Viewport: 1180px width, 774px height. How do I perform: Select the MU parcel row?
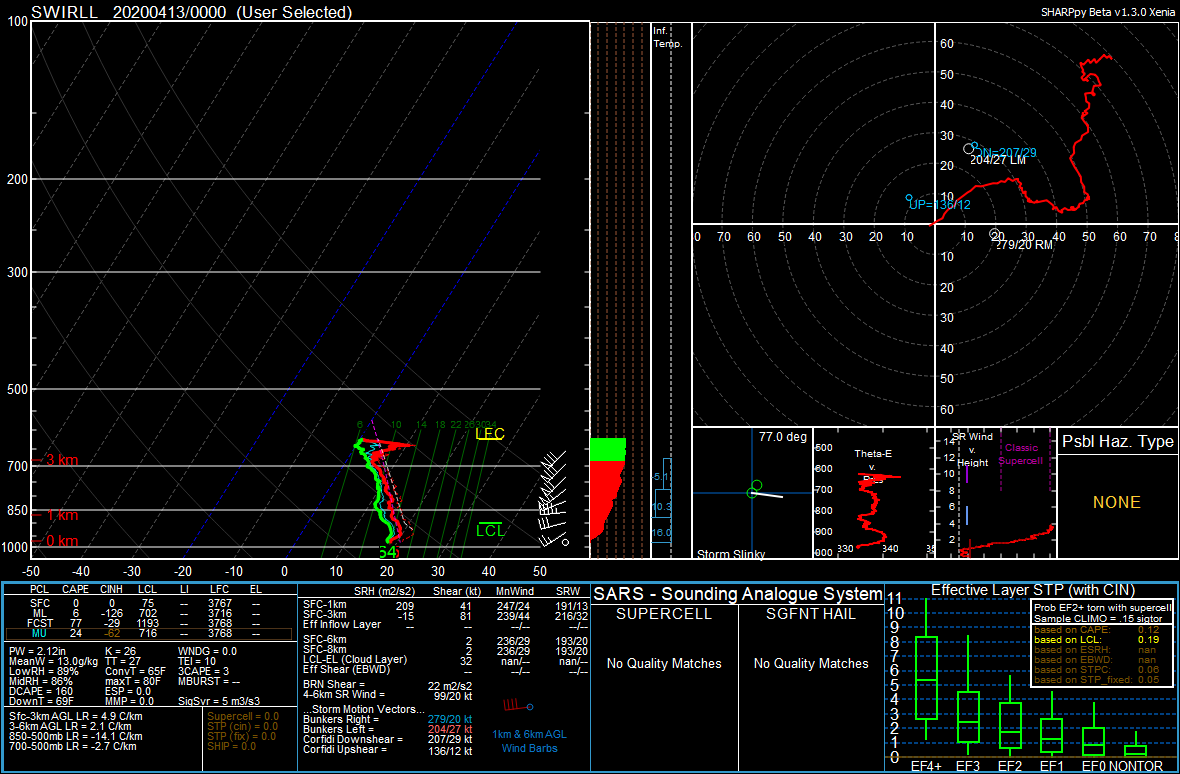[x=150, y=633]
